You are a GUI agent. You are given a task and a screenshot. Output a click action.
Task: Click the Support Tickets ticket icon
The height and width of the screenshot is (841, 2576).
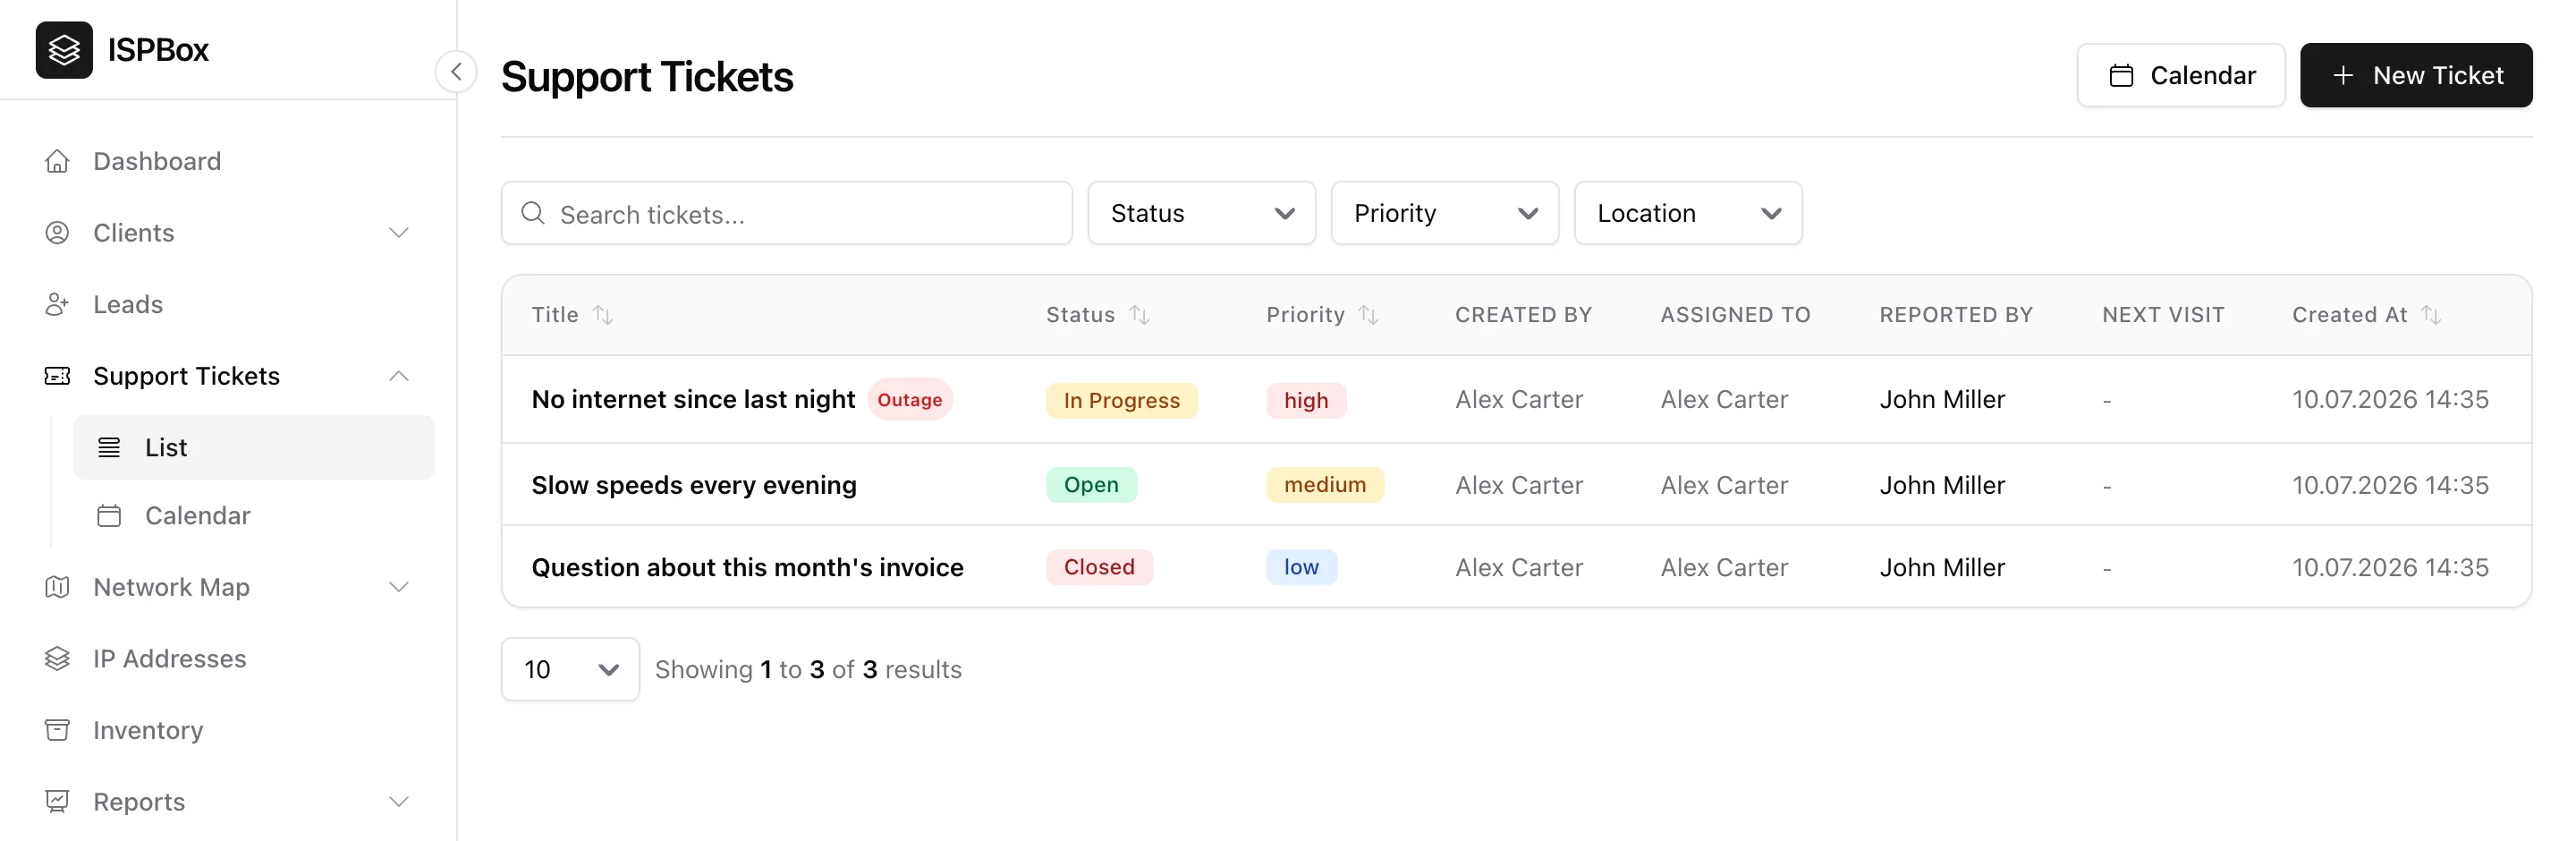[x=57, y=376]
